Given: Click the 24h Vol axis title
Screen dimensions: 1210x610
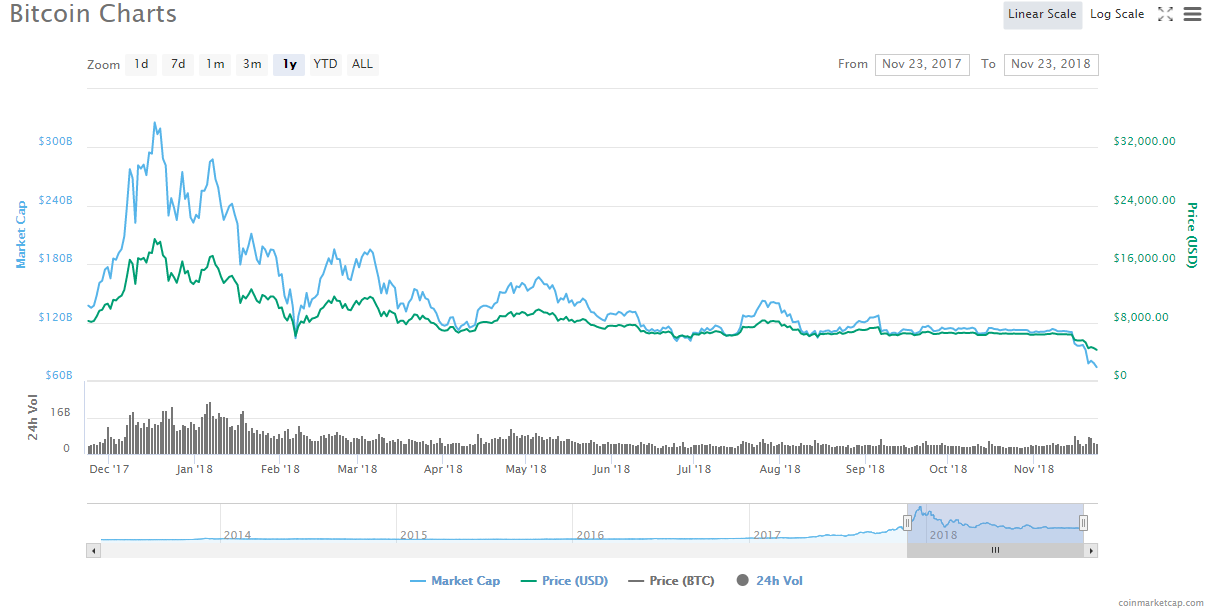Looking at the screenshot, I should [34, 418].
